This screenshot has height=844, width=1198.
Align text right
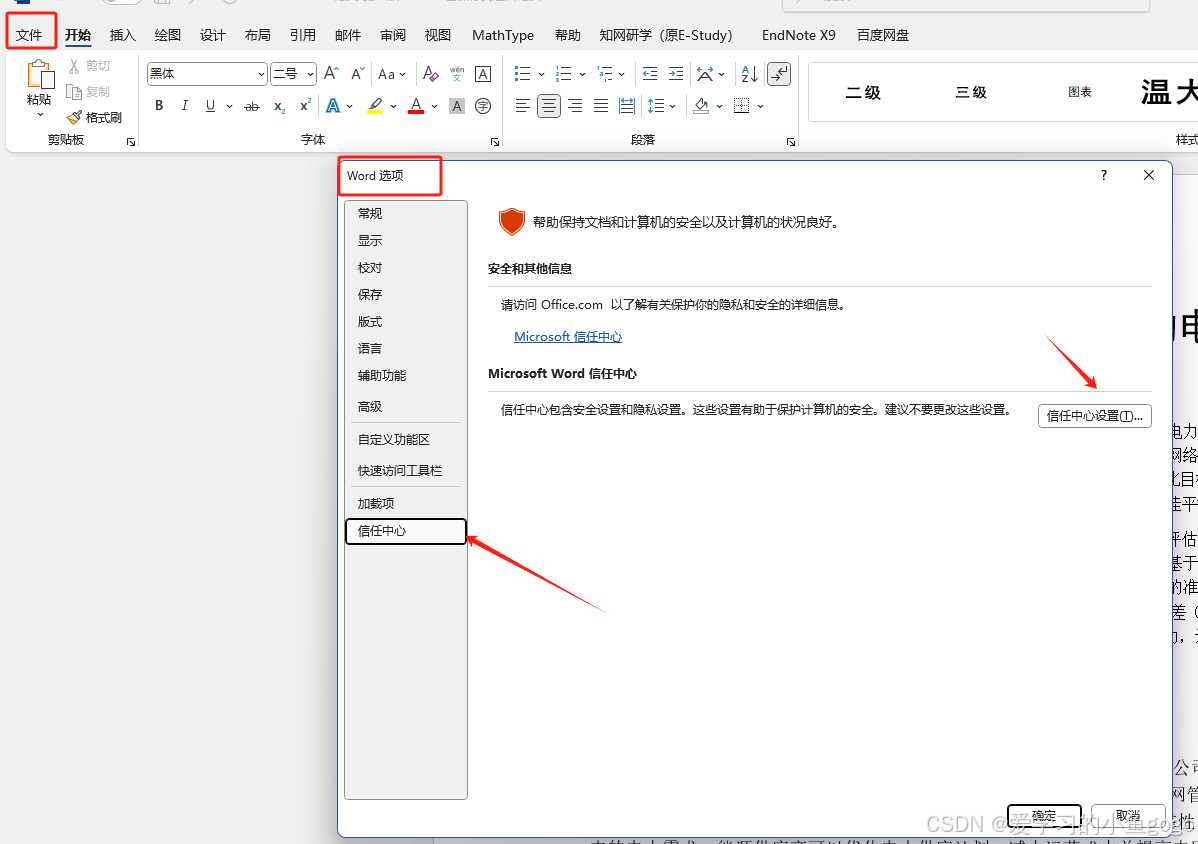[x=575, y=105]
